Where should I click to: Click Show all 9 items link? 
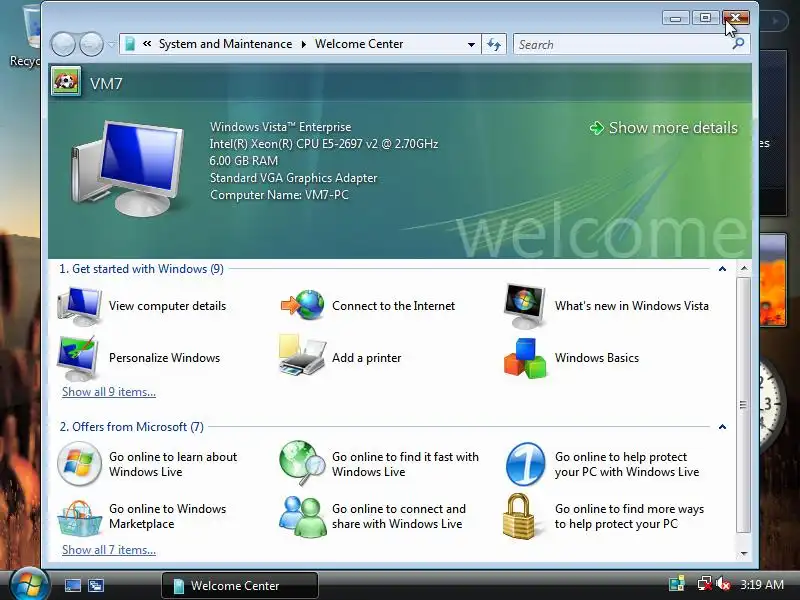[x=109, y=392]
